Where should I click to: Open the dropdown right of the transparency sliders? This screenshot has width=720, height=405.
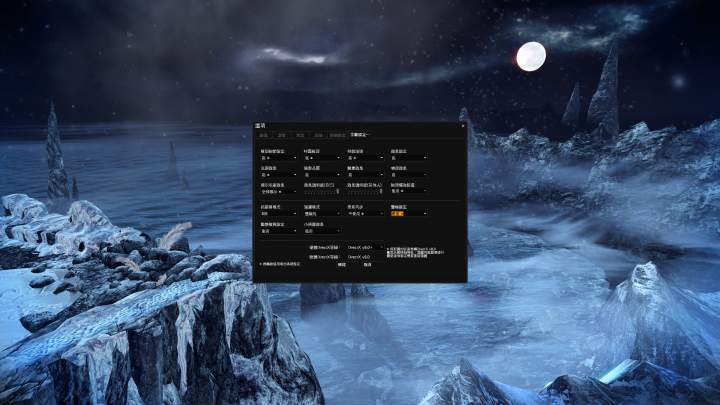coord(409,191)
